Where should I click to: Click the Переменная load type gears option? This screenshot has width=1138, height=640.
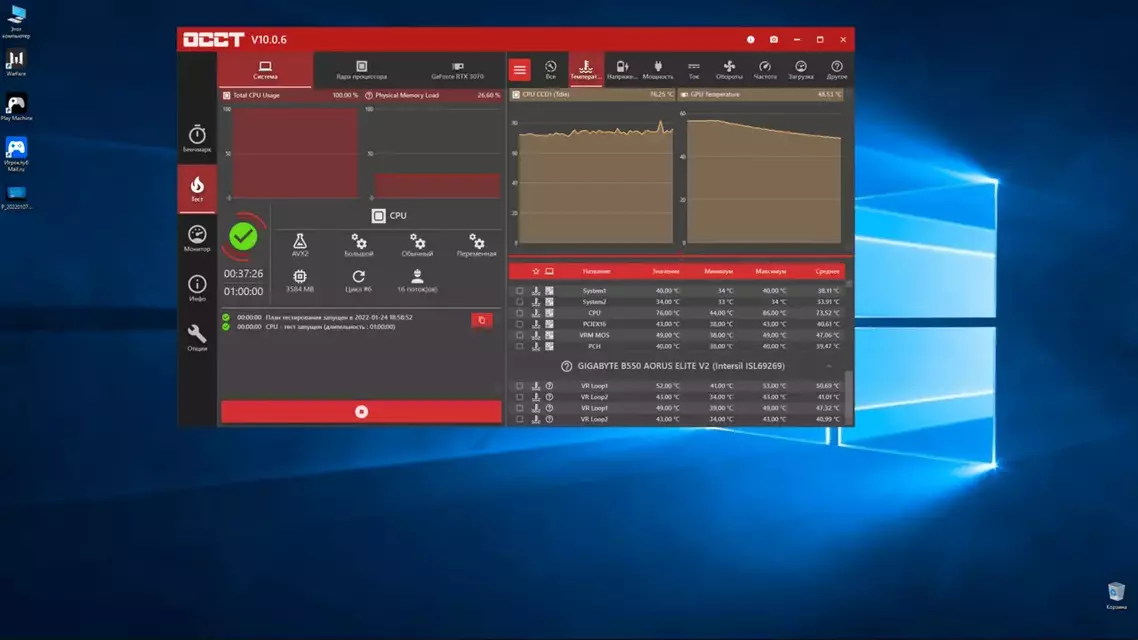[477, 245]
